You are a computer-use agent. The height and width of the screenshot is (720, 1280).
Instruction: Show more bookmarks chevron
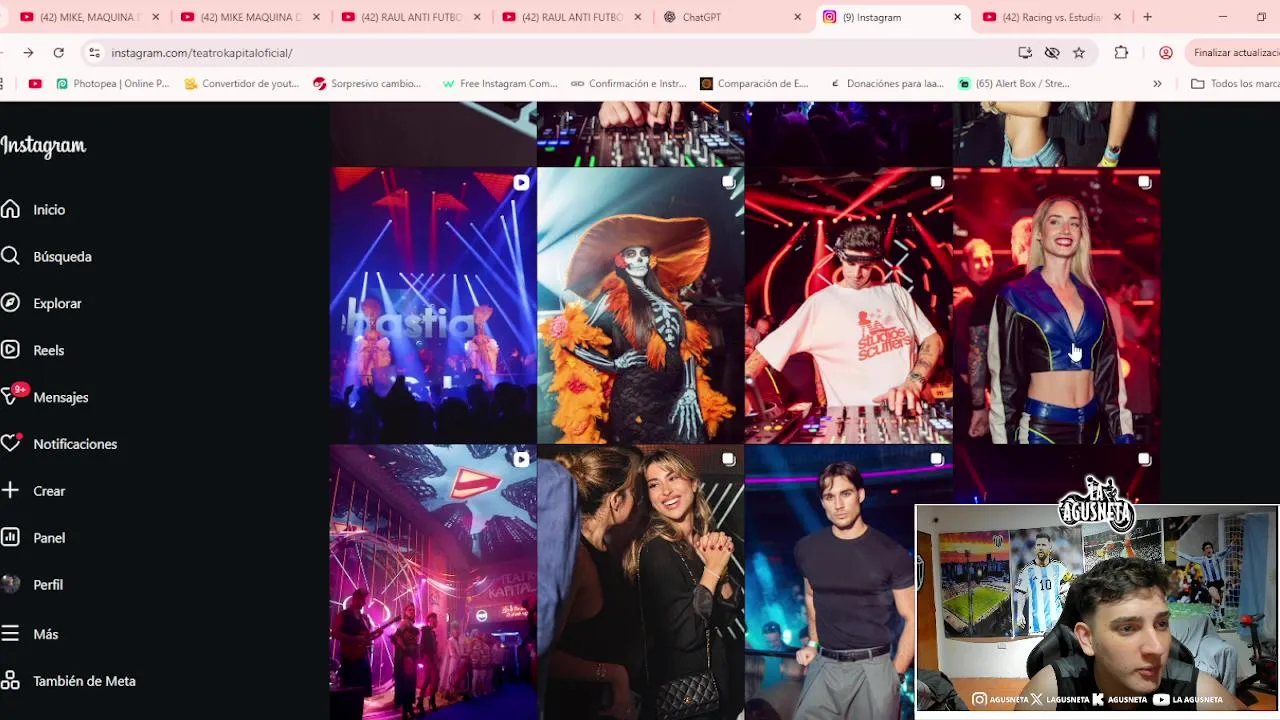point(1157,84)
